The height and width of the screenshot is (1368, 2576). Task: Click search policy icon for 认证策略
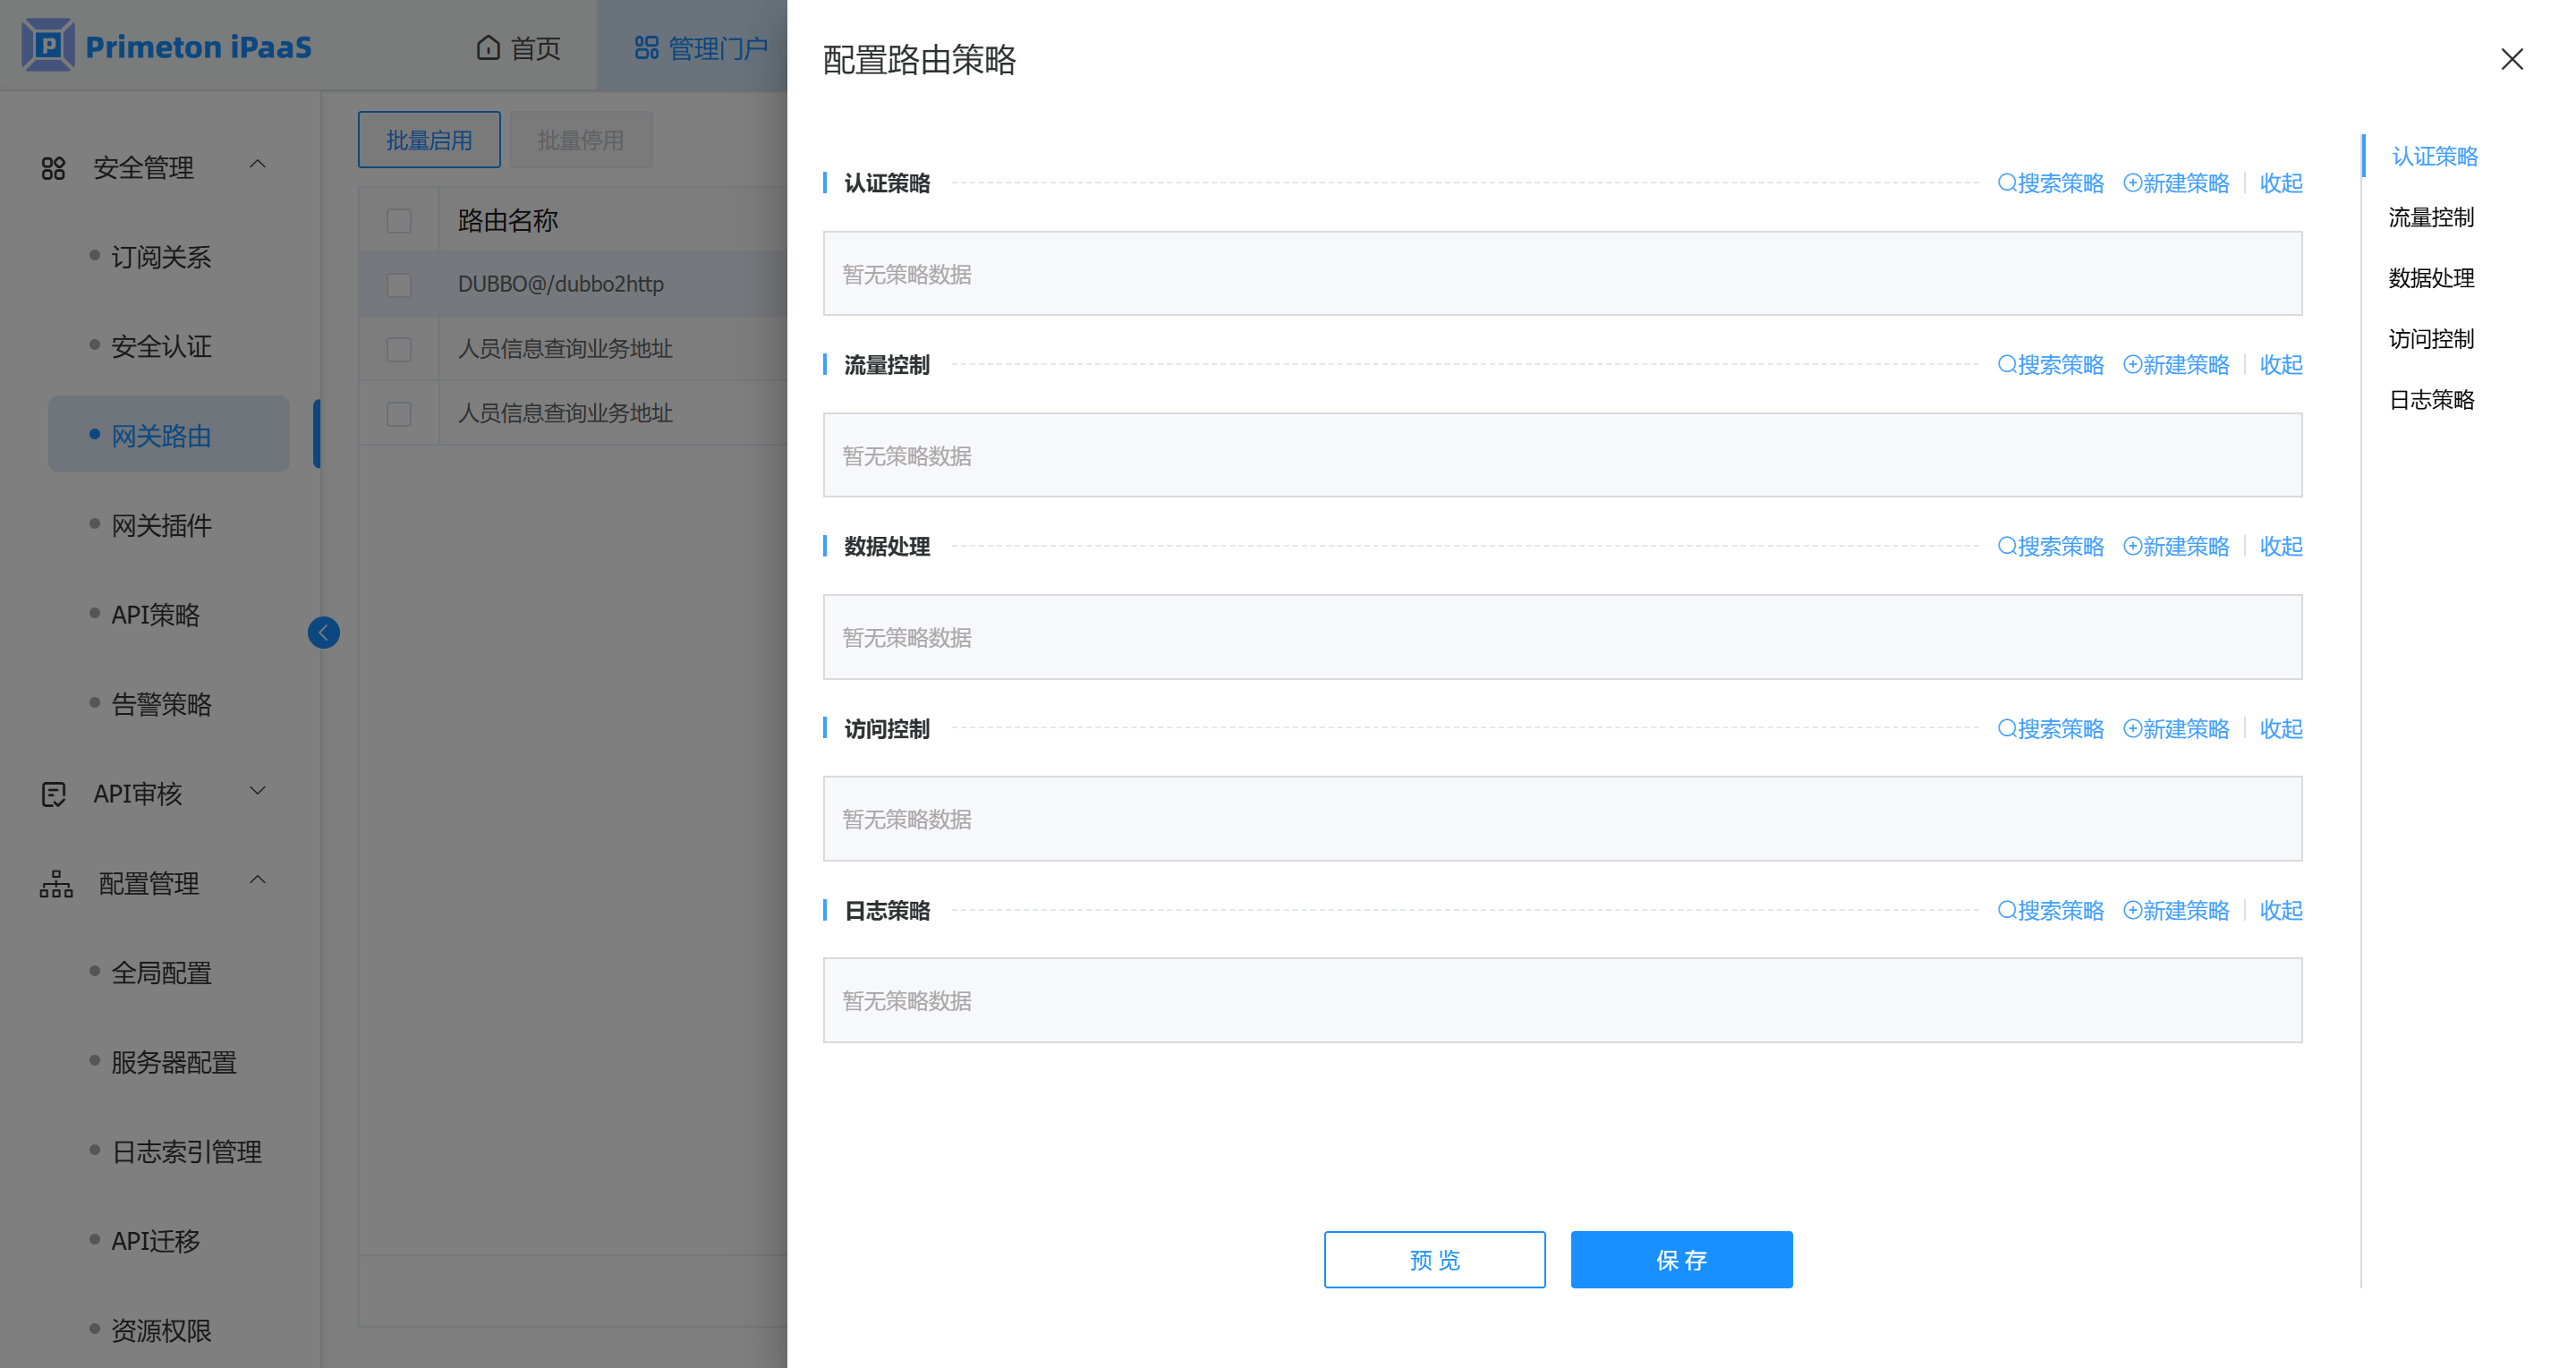[2005, 183]
